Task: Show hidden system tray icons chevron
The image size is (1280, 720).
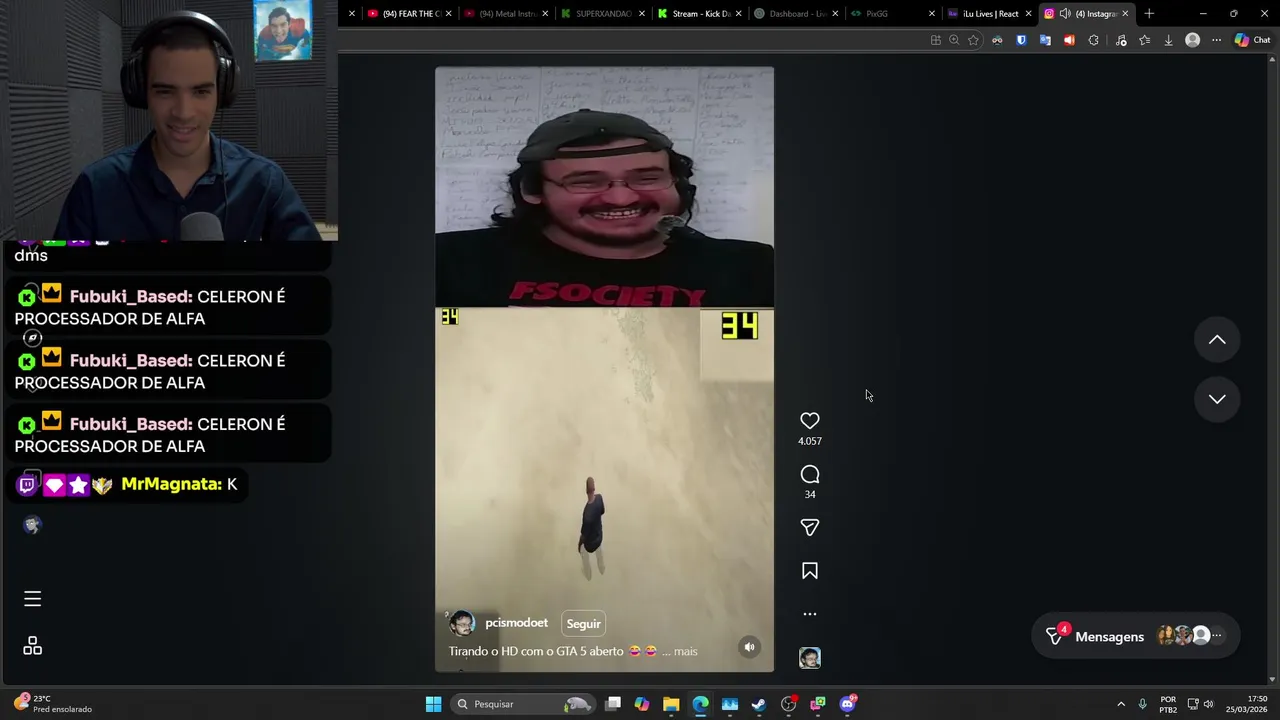Action: (x=1121, y=704)
